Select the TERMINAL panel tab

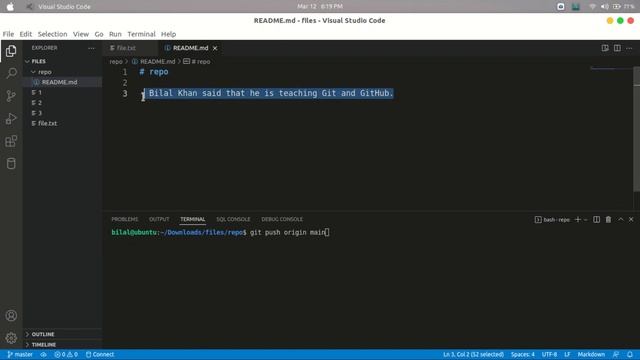coord(193,220)
